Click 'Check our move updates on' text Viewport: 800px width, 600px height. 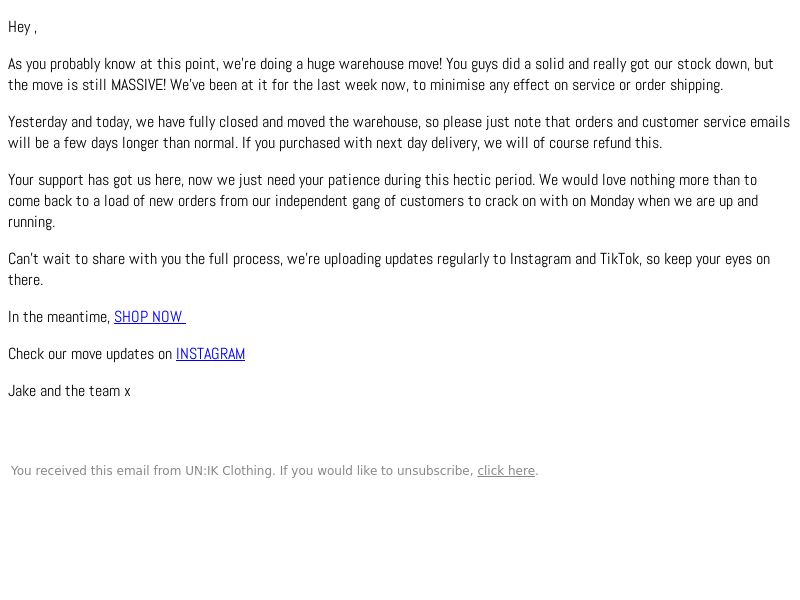[90, 354]
